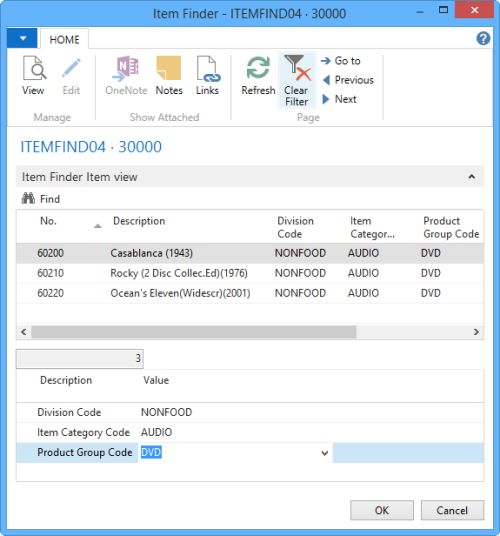Click the horizontal scrollbar right arrow
The height and width of the screenshot is (536, 500).
click(x=476, y=332)
